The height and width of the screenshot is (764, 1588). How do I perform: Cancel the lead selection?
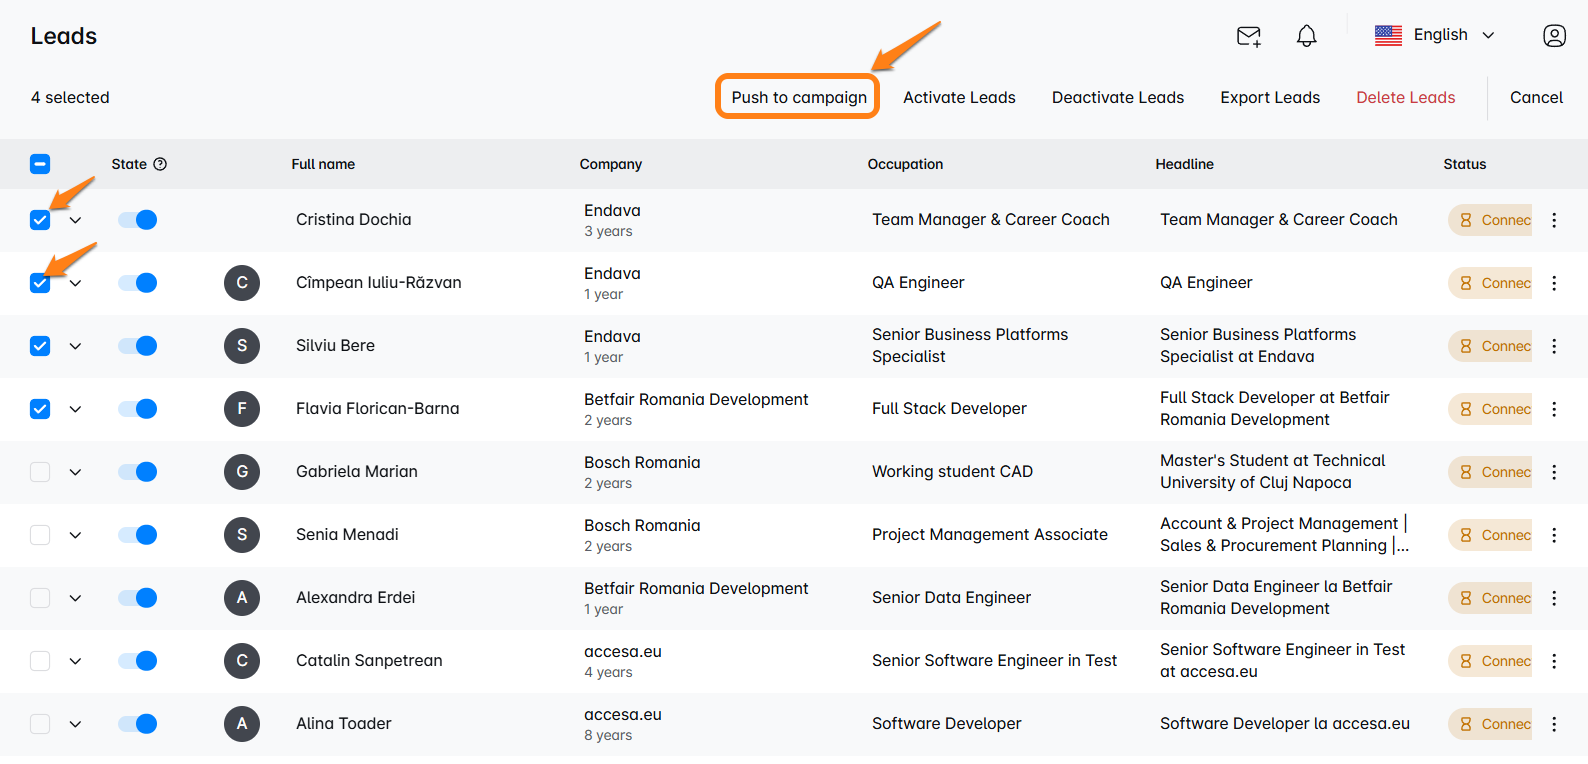(x=1536, y=97)
